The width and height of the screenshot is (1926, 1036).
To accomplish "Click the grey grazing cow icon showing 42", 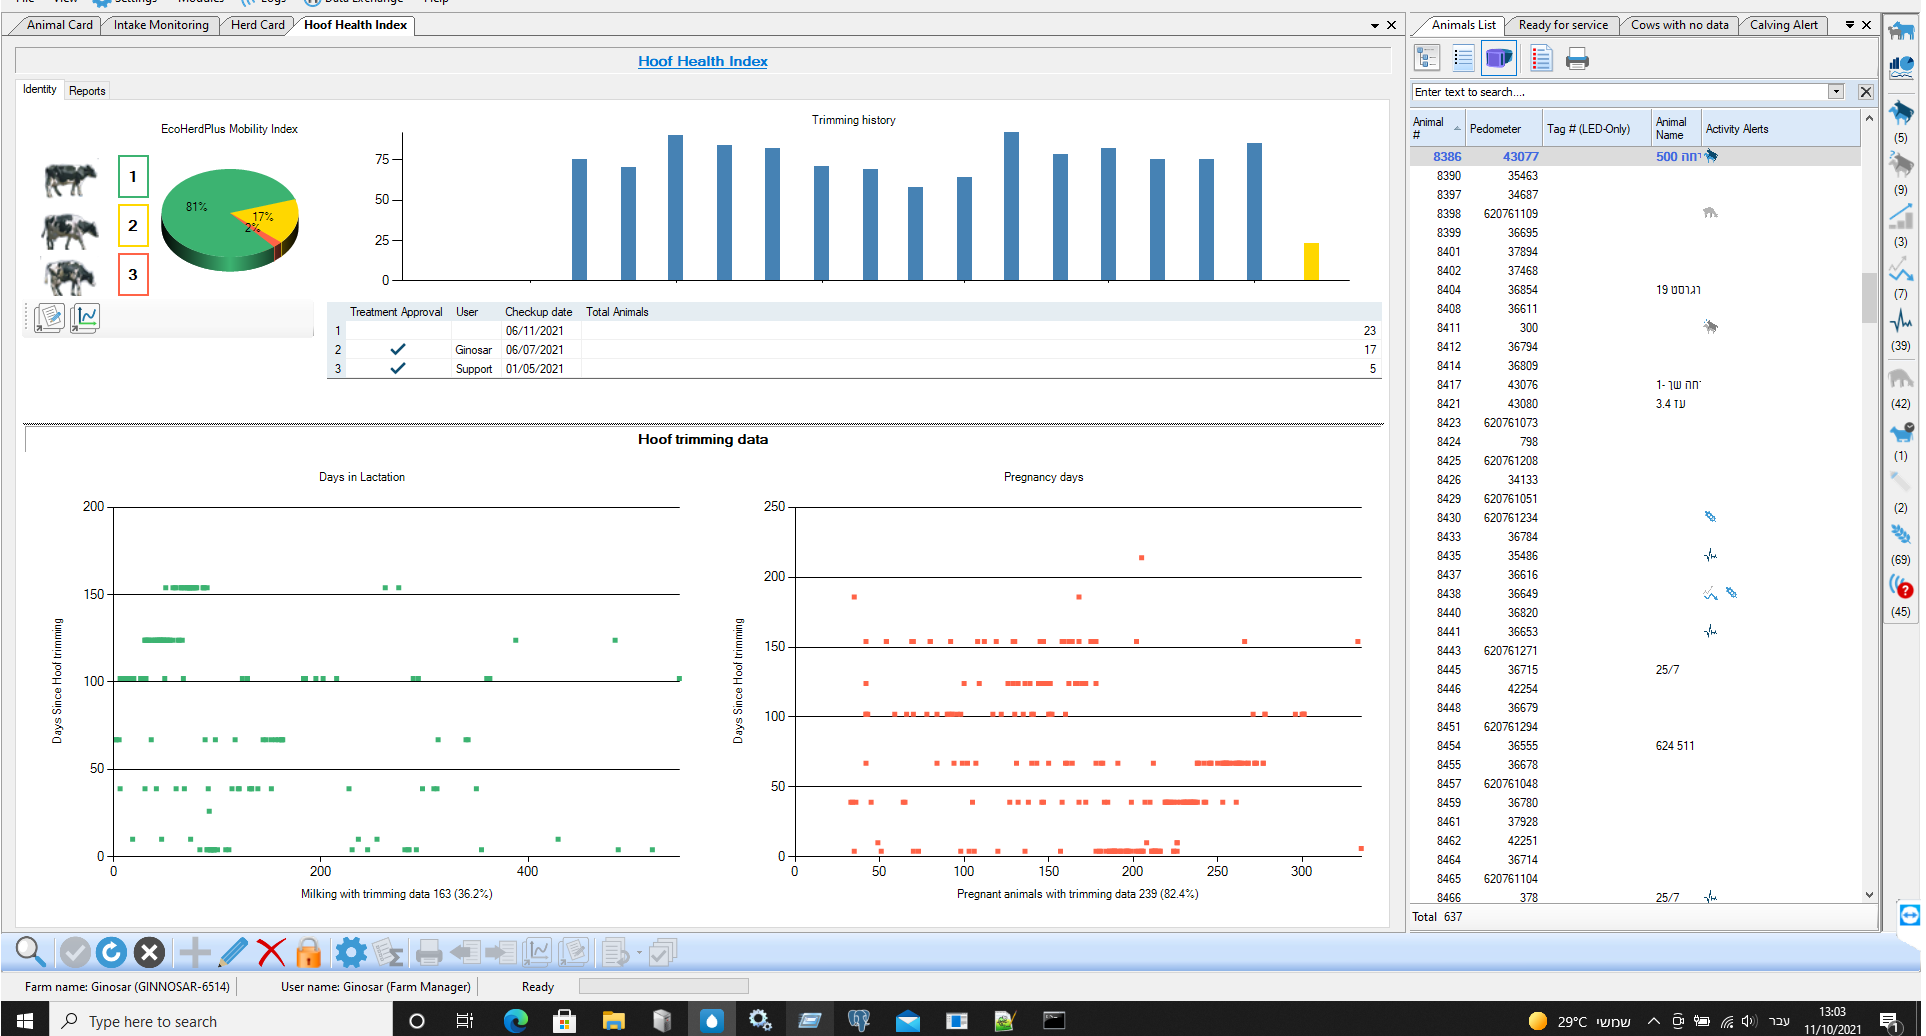I will (x=1901, y=378).
